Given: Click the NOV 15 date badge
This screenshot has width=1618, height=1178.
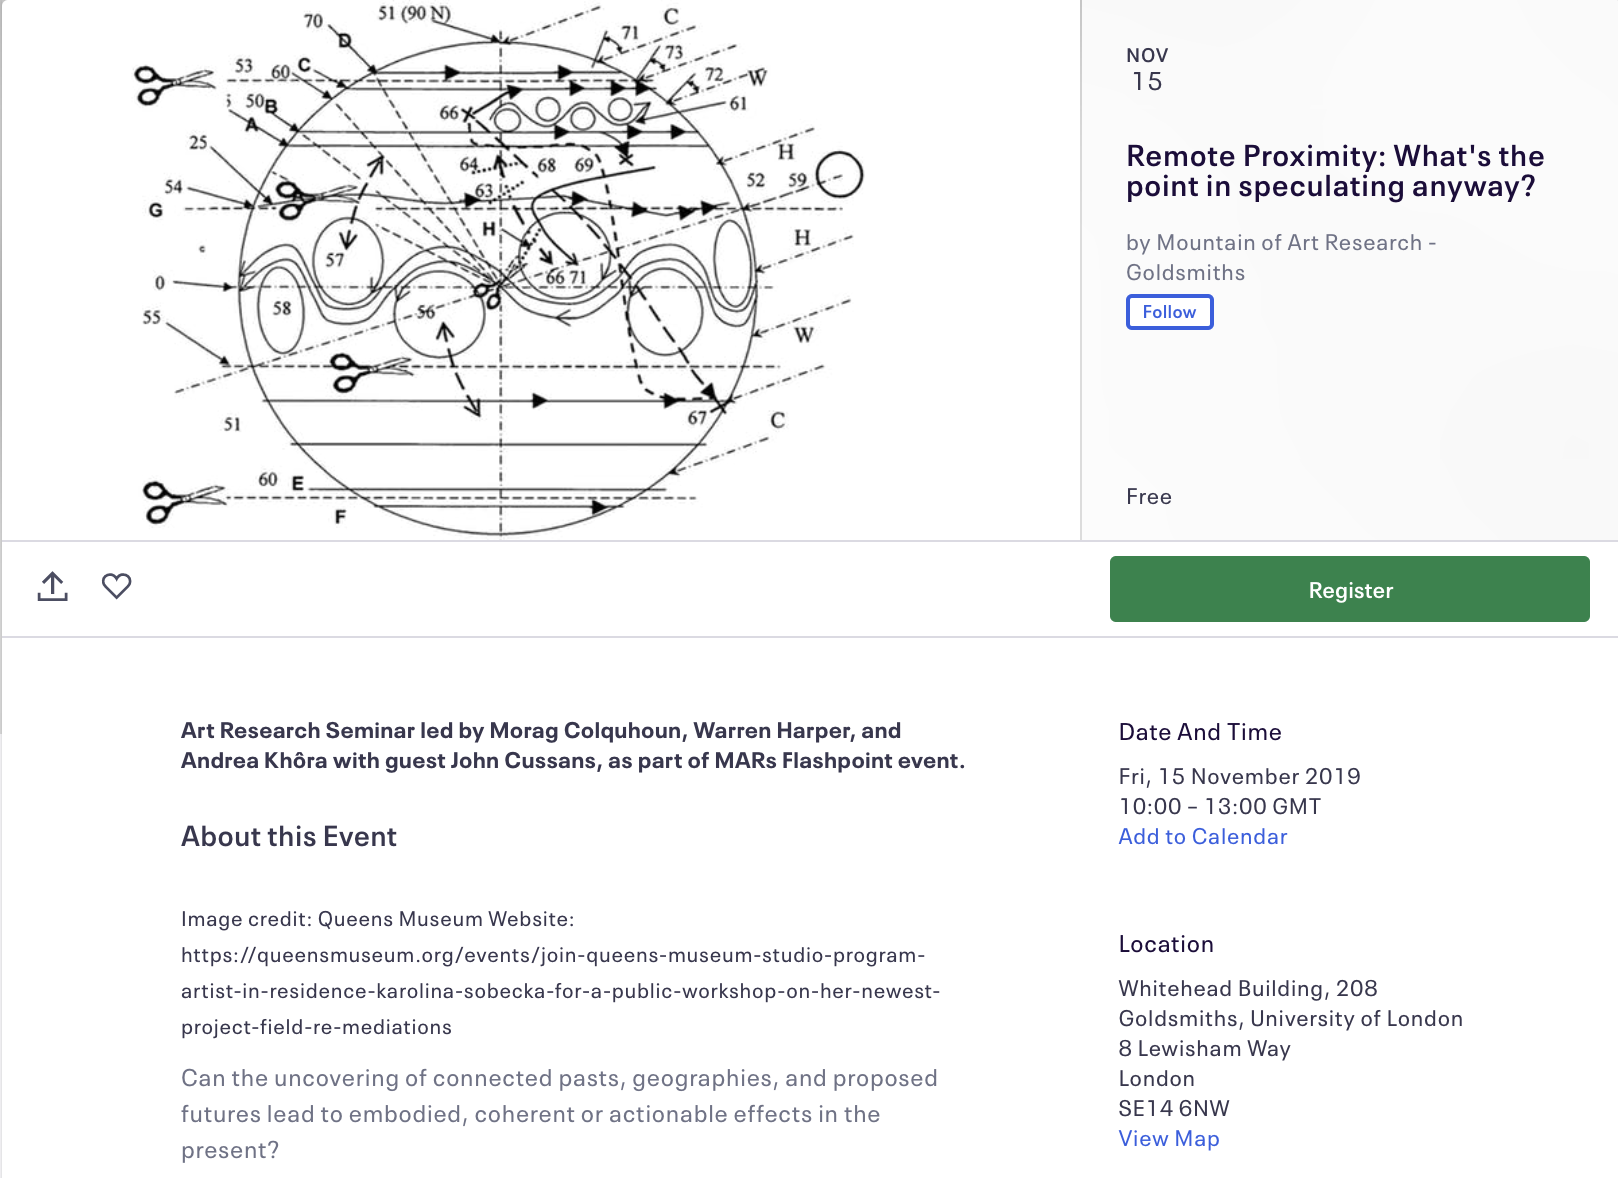Looking at the screenshot, I should tap(1147, 70).
